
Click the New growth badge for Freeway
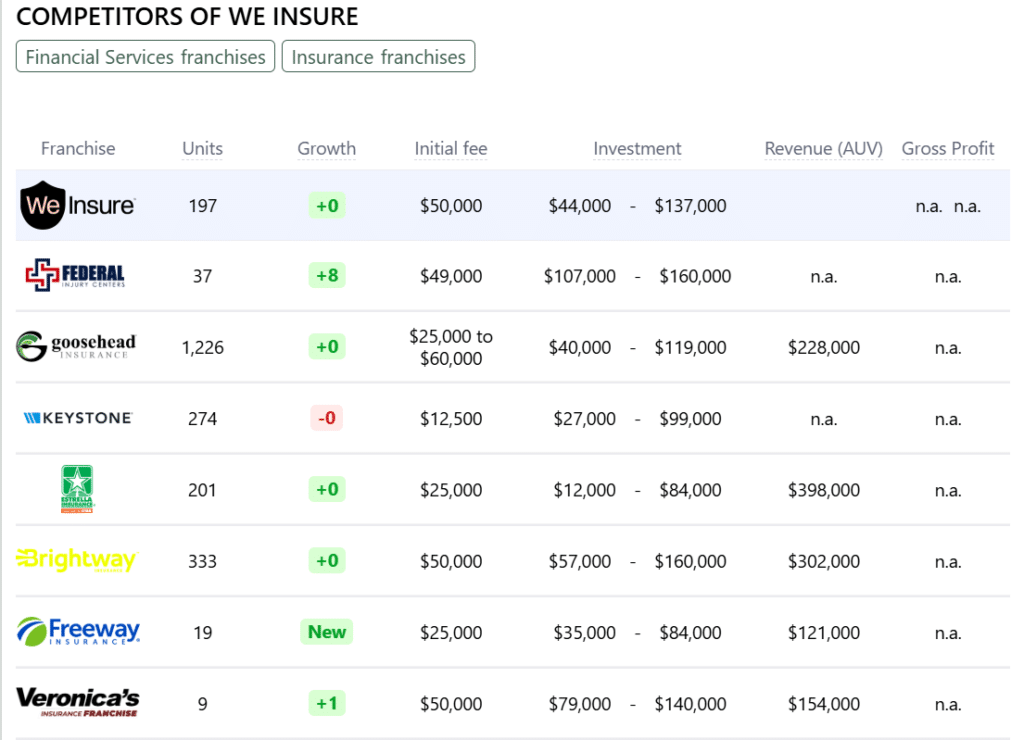tap(327, 632)
